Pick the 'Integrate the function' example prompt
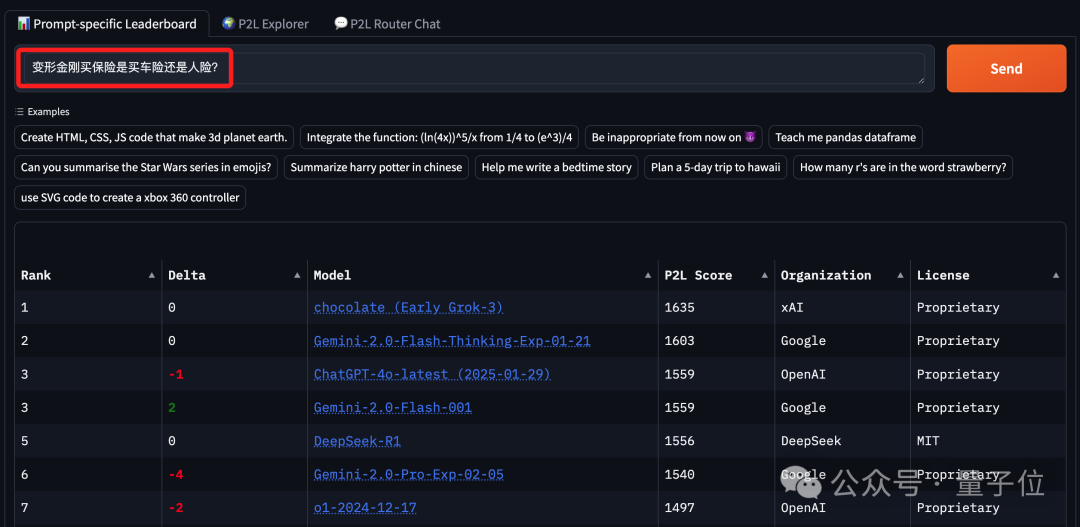 440,138
